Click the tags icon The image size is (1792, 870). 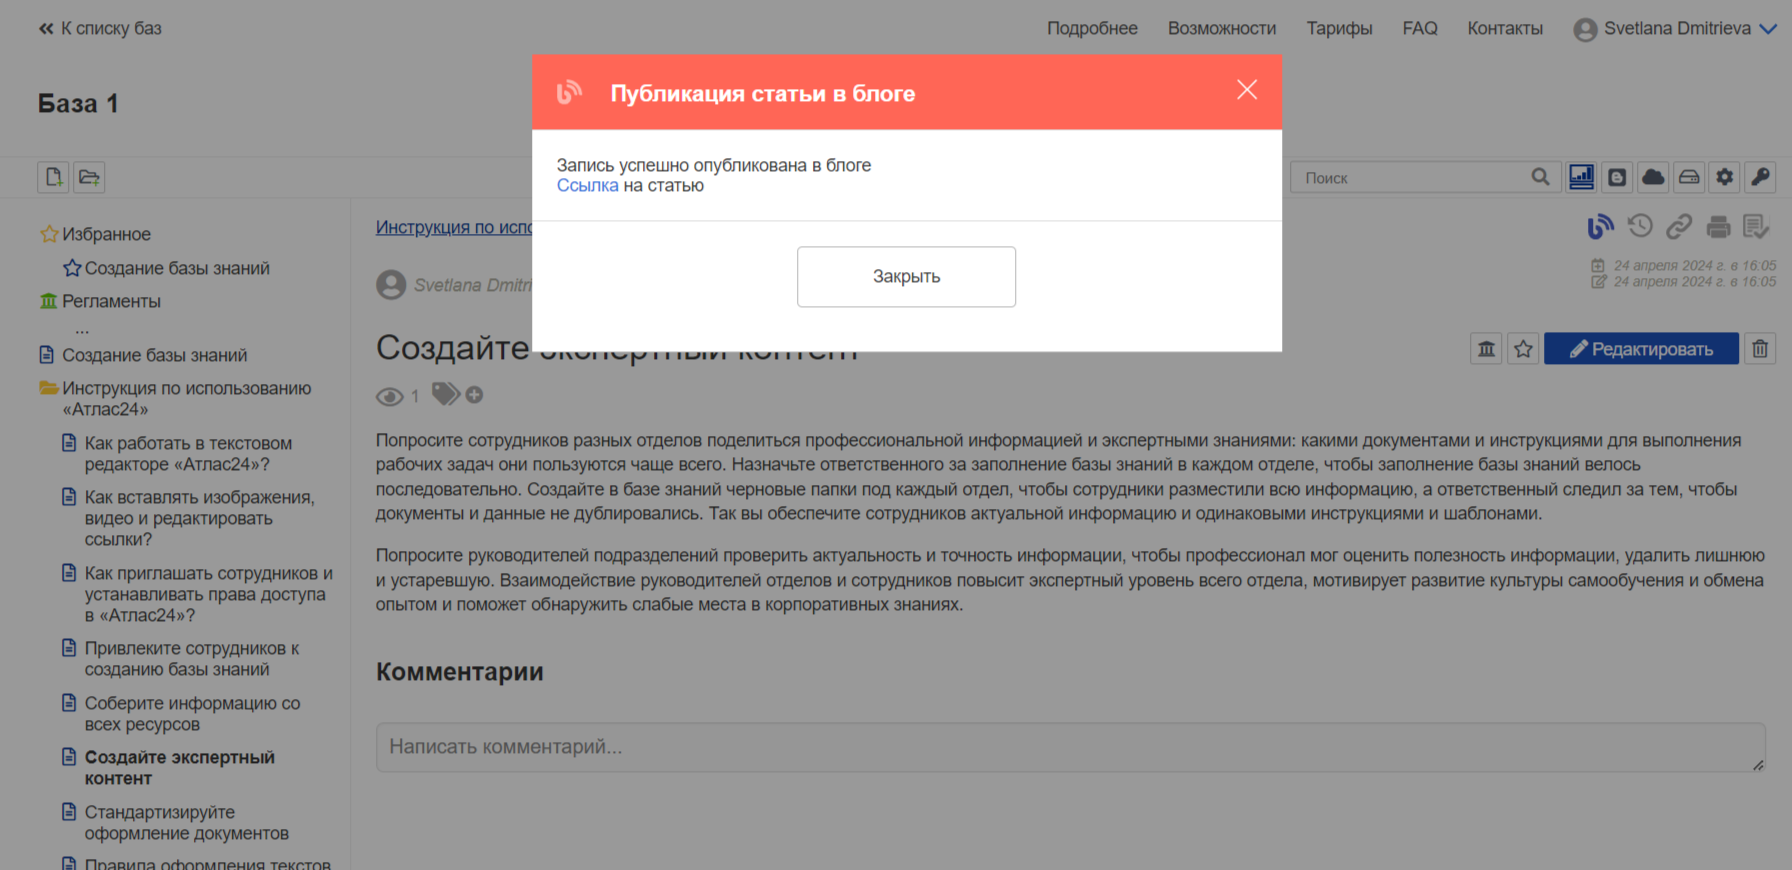(445, 394)
